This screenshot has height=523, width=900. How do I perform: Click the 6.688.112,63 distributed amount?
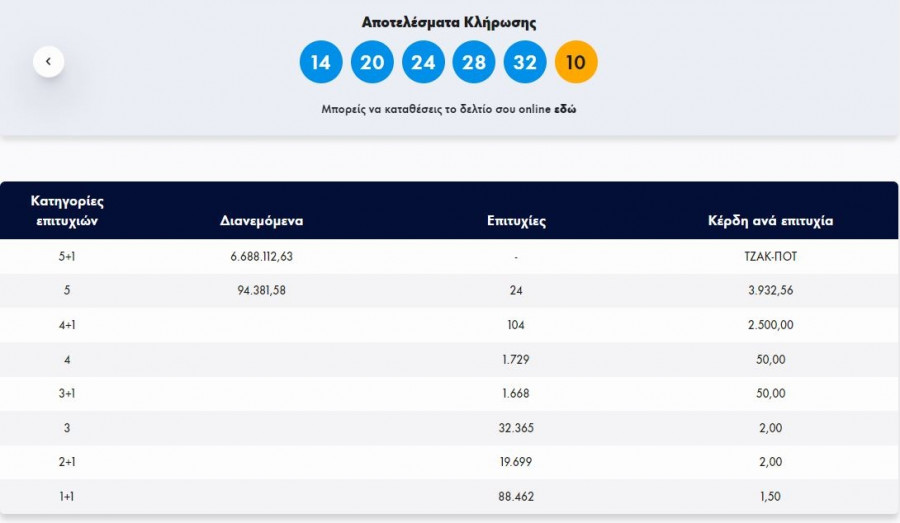pyautogui.click(x=261, y=257)
